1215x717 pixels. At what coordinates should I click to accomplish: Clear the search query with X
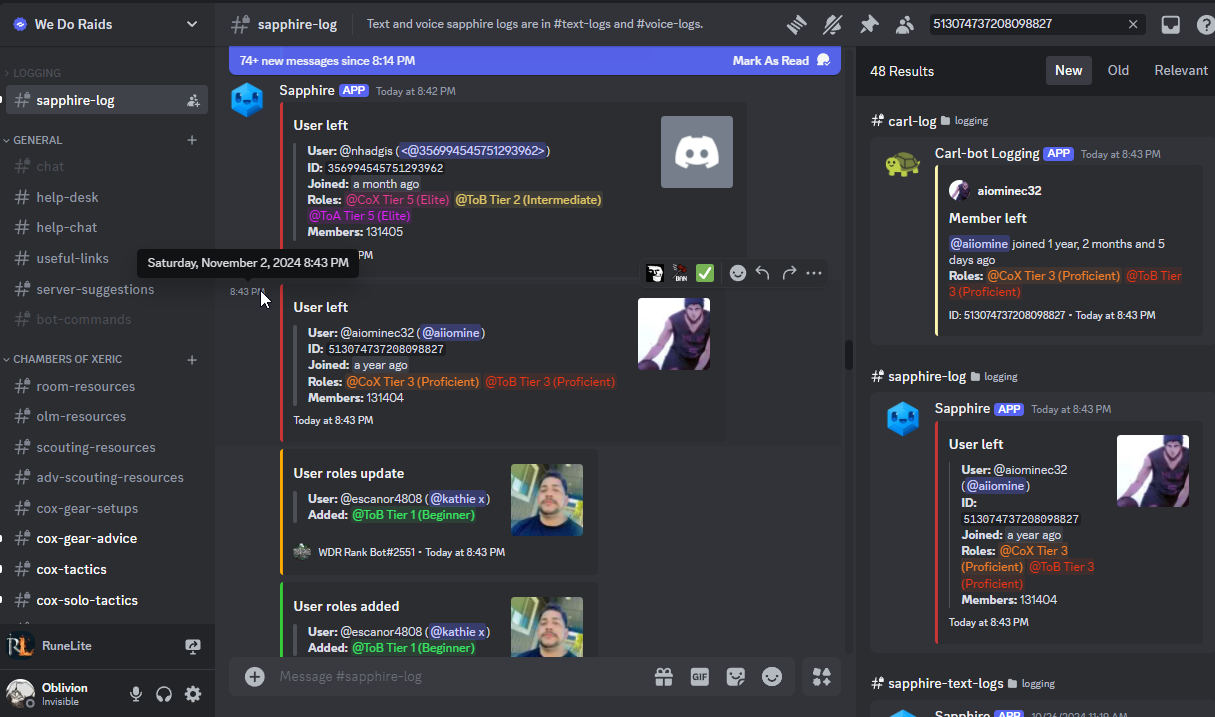pyautogui.click(x=1133, y=24)
